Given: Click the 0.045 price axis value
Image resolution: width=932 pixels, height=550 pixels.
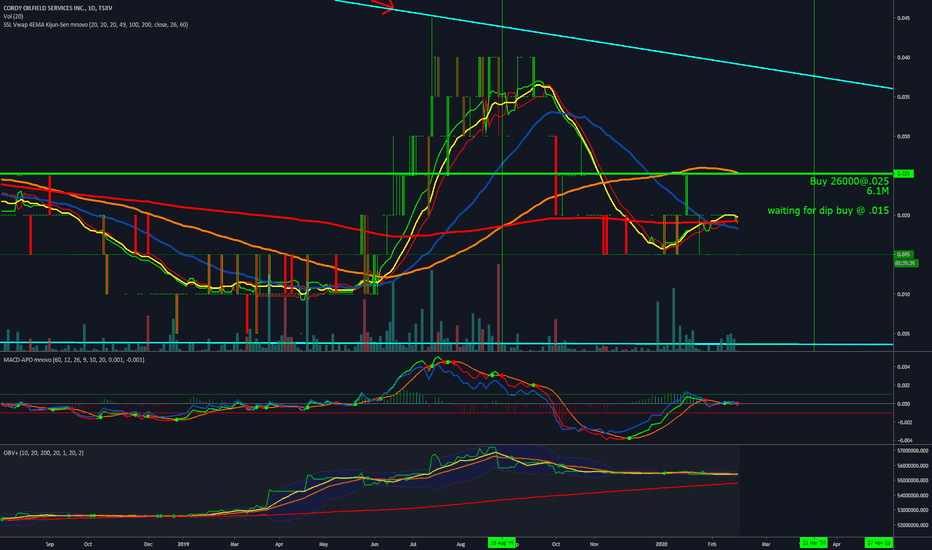Looking at the screenshot, I should pos(903,18).
